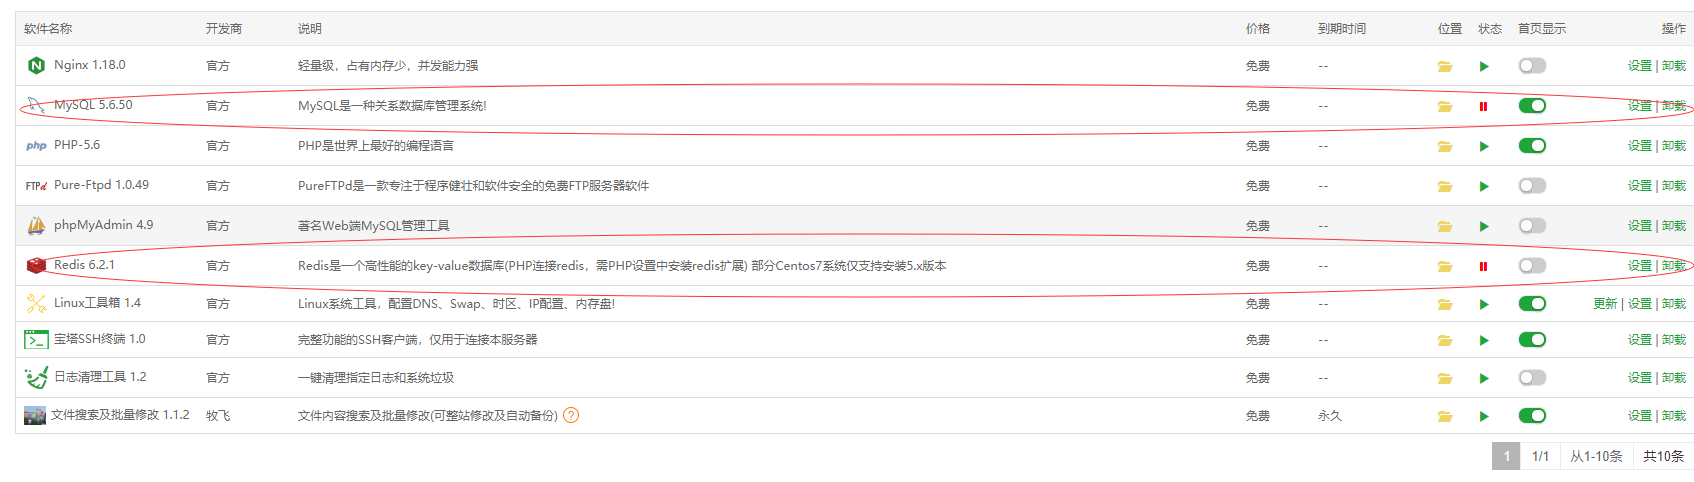1694x482 pixels.
Task: Click the phpMyAdmin 4.9 sailboat icon
Action: [36, 226]
